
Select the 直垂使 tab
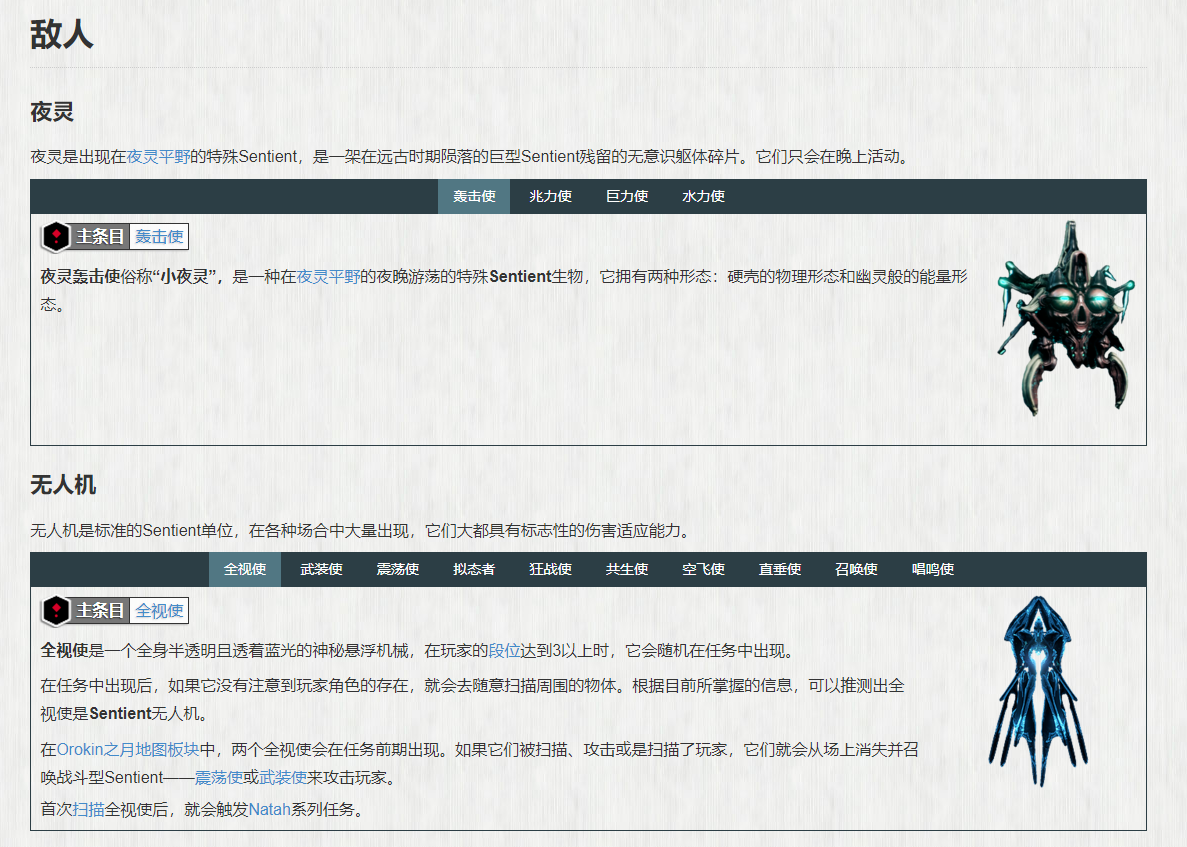click(x=780, y=569)
